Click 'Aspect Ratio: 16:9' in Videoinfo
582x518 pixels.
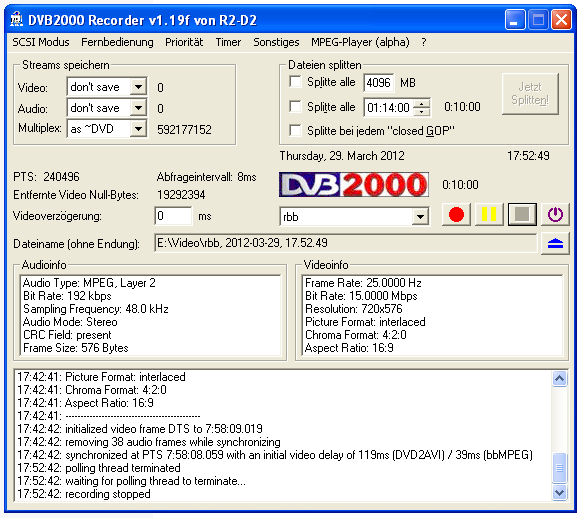point(349,348)
